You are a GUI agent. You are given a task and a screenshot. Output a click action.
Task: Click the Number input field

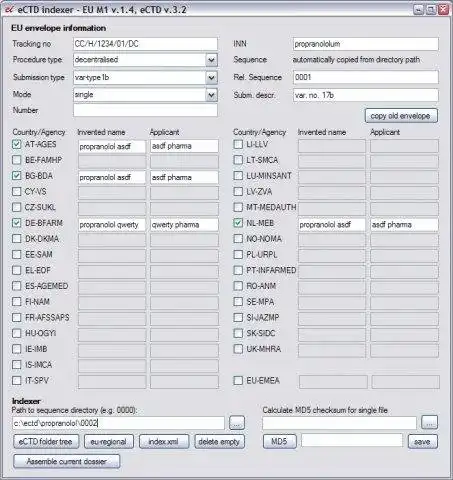point(145,110)
